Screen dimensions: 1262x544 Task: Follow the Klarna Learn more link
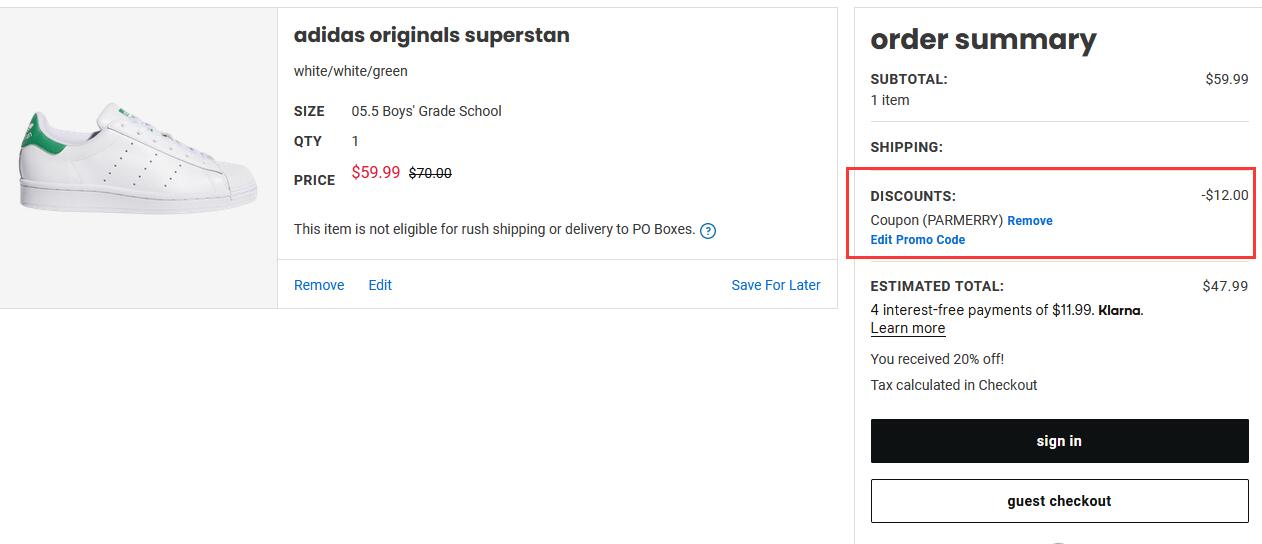908,328
